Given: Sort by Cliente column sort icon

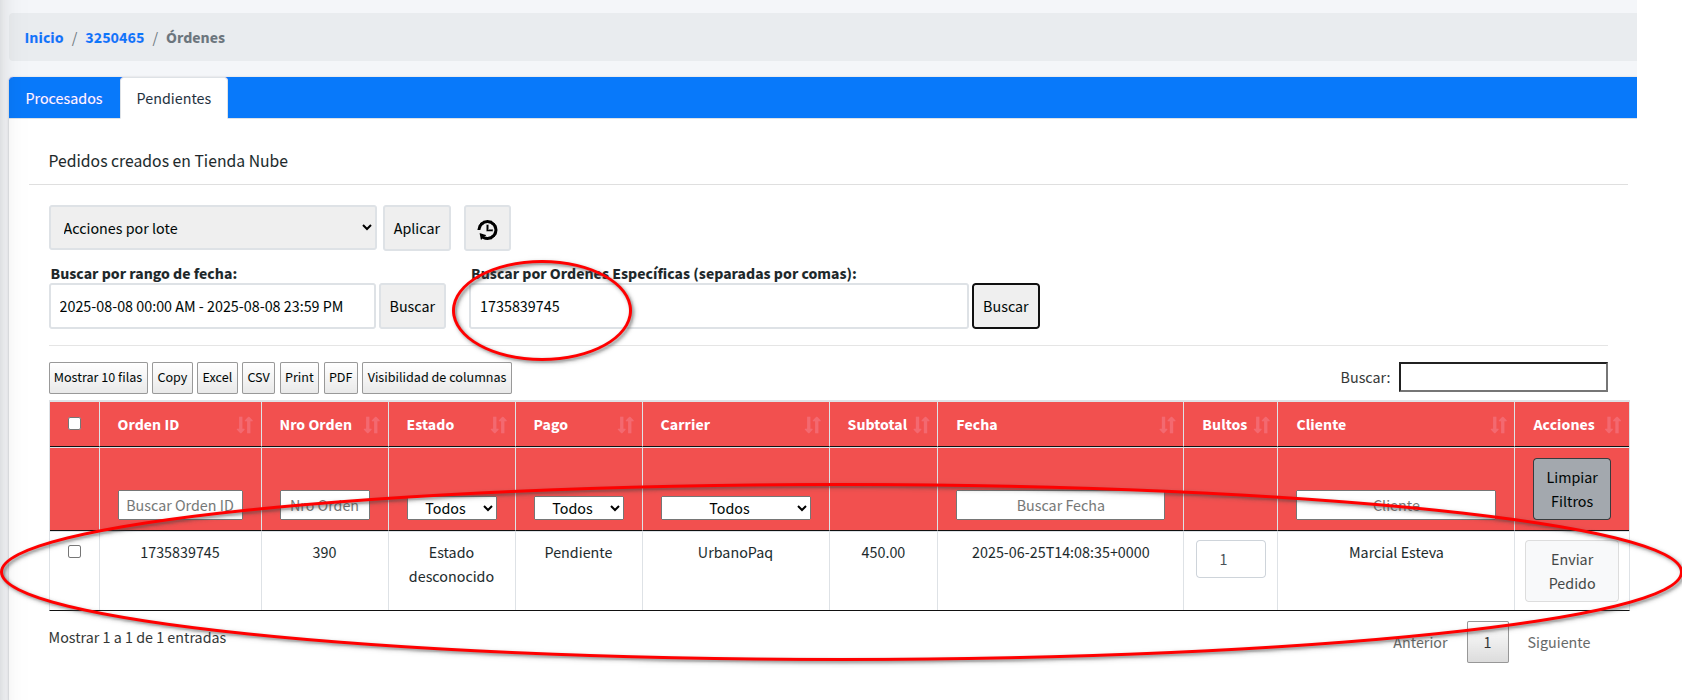Looking at the screenshot, I should coord(1497,425).
